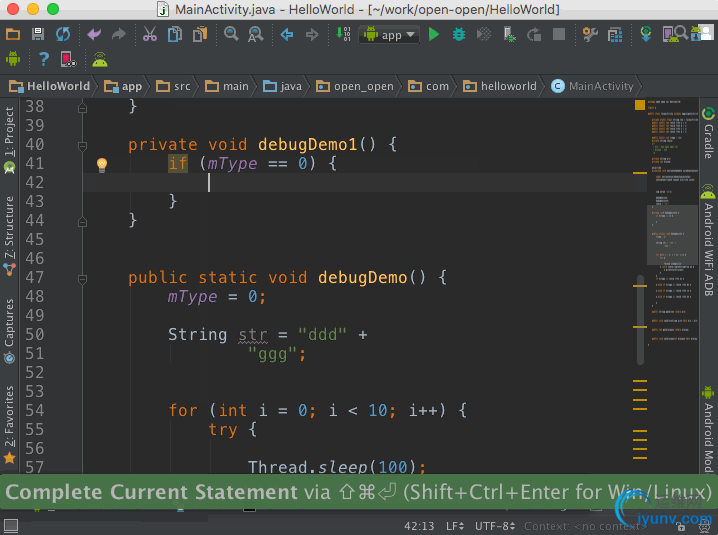Click the blue Help question mark icon
Screen dimensions: 718x535
pos(44,59)
